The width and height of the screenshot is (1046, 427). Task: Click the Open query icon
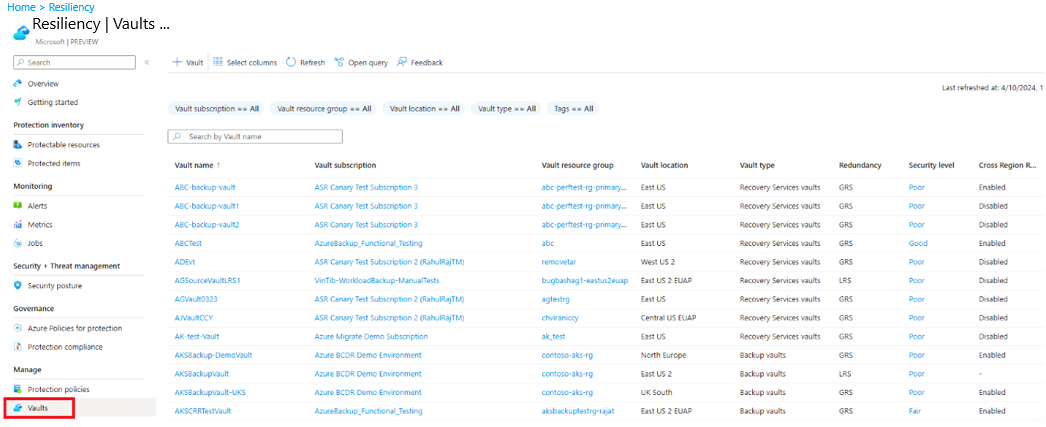[x=339, y=62]
